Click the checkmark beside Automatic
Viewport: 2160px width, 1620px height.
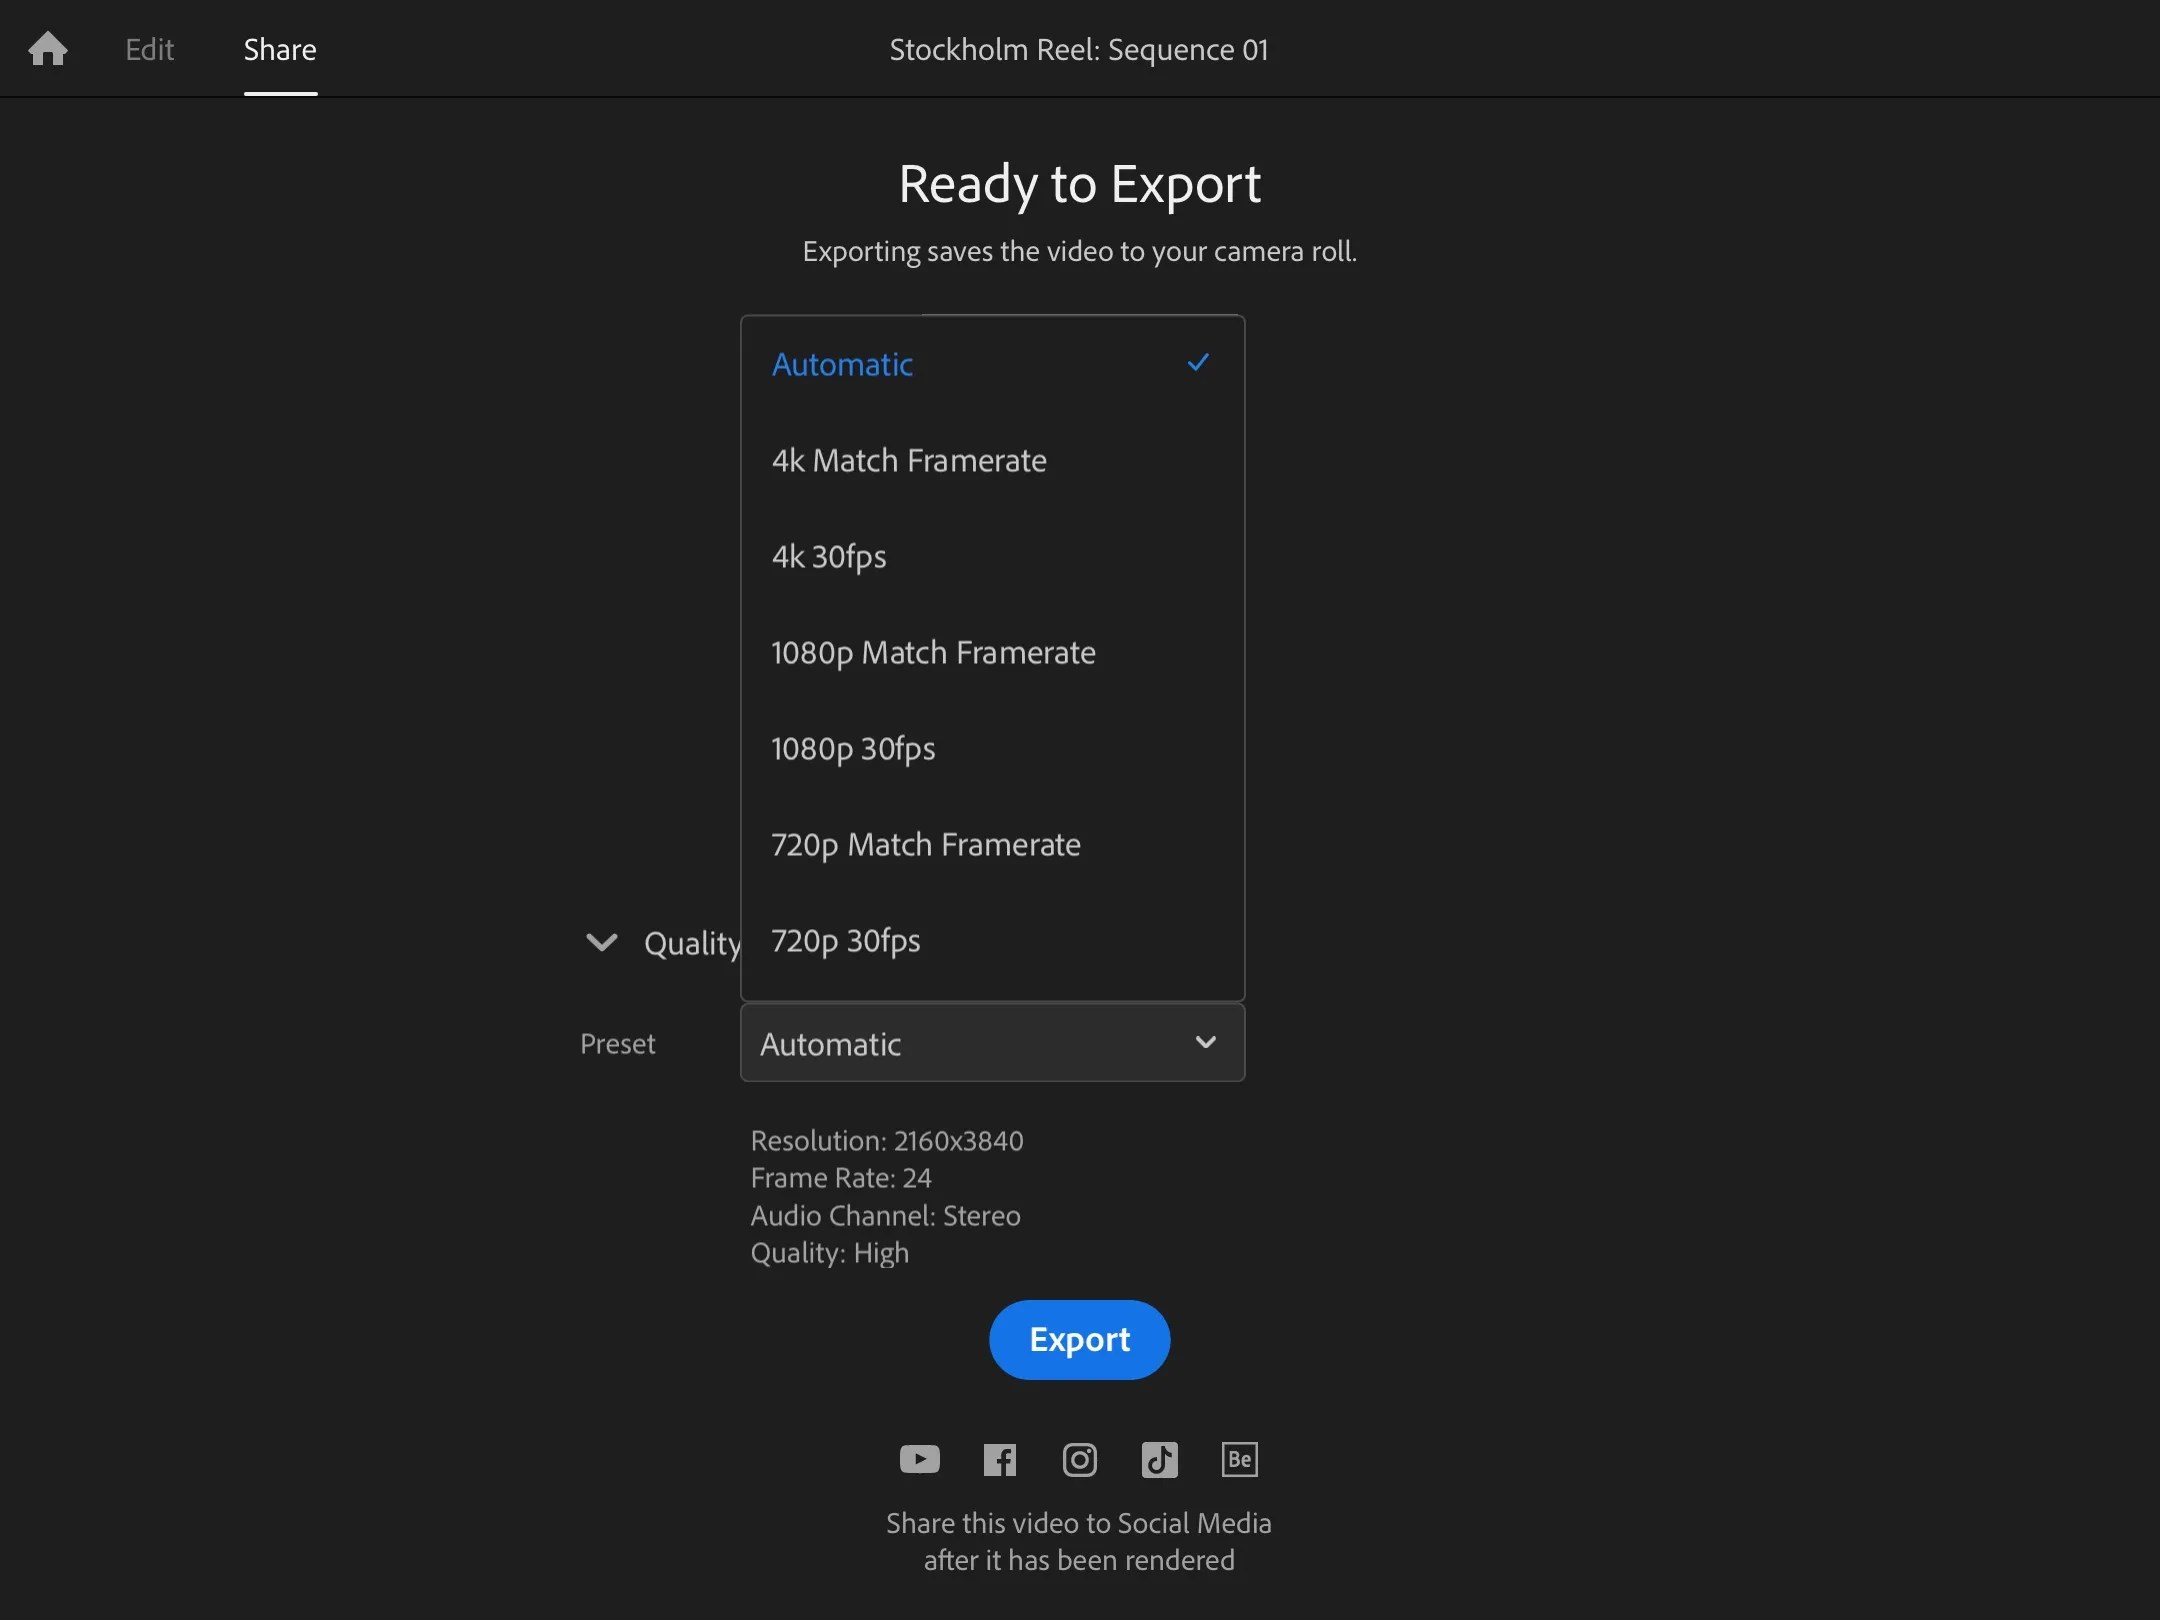click(1197, 363)
